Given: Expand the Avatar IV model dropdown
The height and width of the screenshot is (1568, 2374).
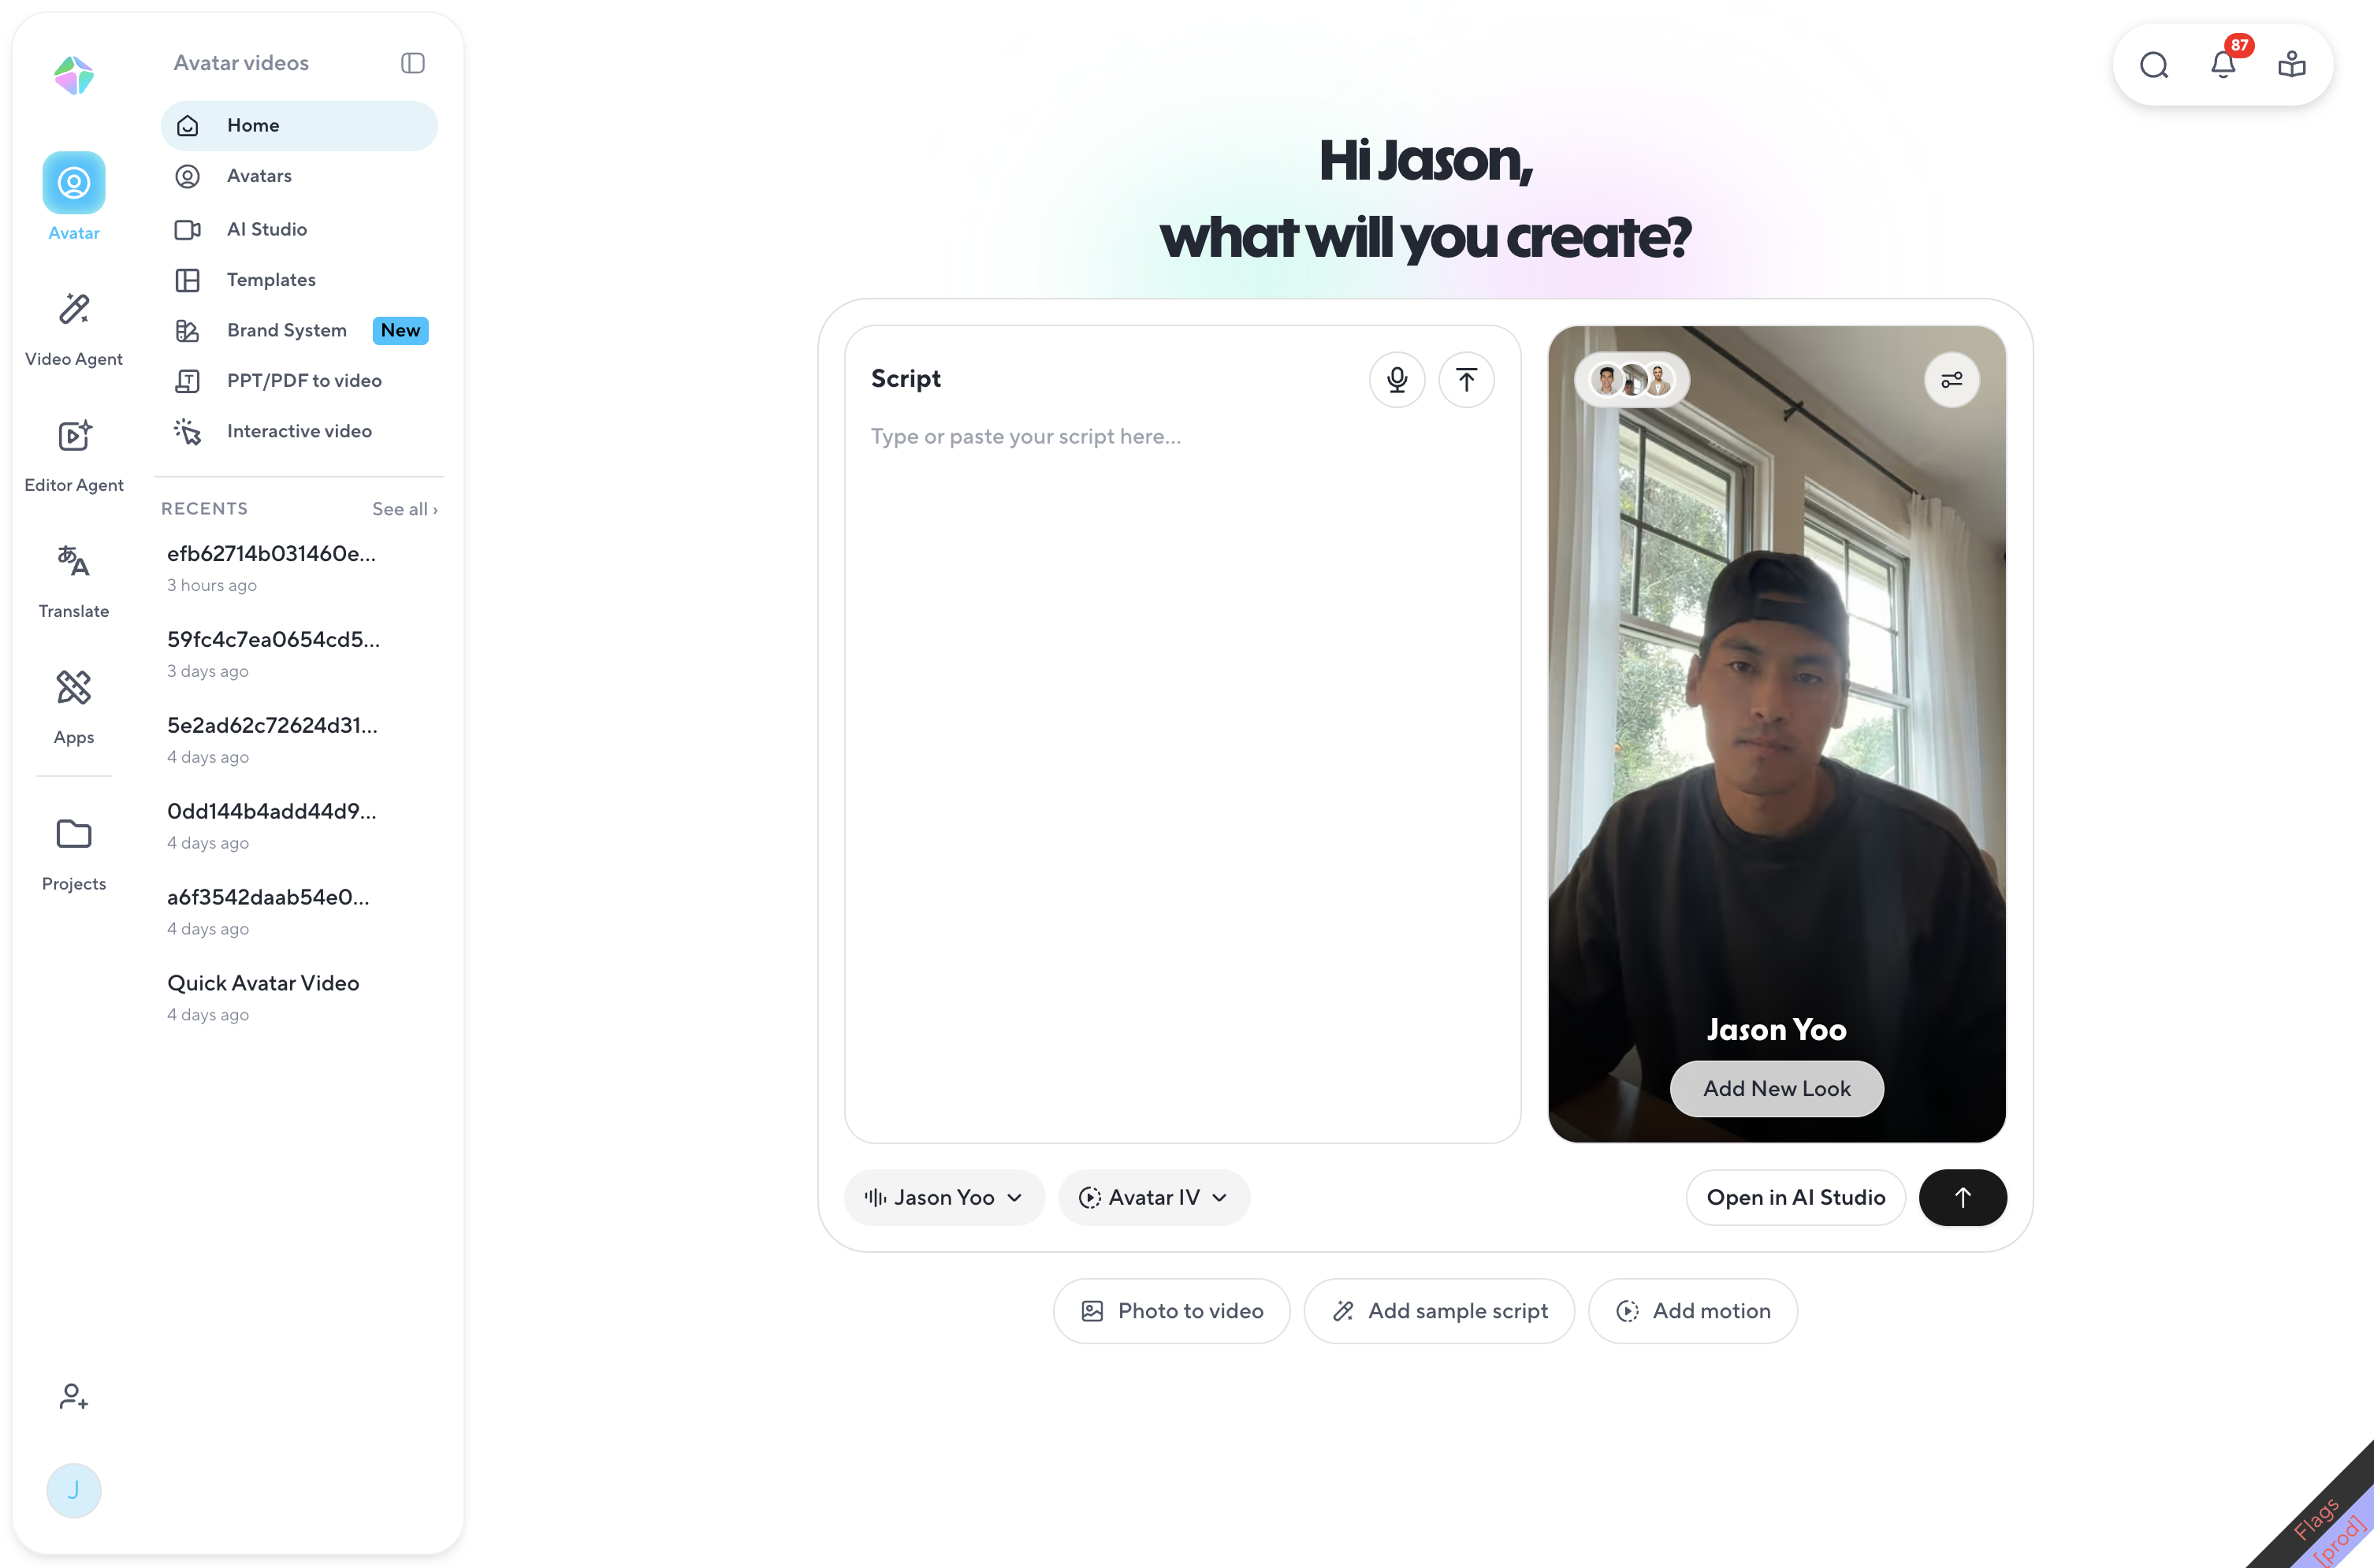Looking at the screenshot, I should click(1153, 1197).
